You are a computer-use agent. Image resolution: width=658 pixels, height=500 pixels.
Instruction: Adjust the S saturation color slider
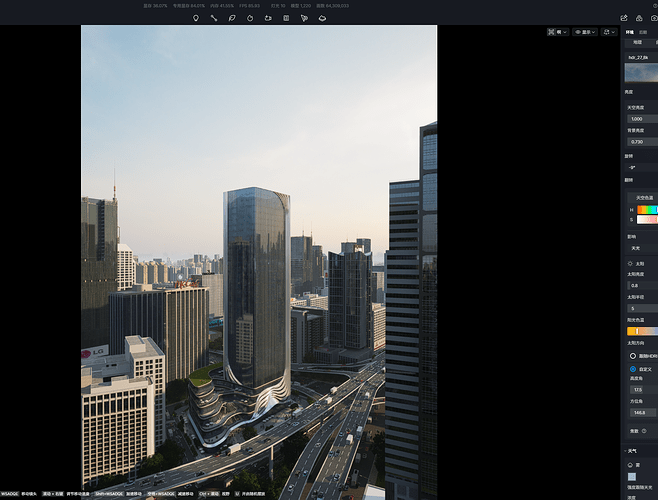point(648,220)
